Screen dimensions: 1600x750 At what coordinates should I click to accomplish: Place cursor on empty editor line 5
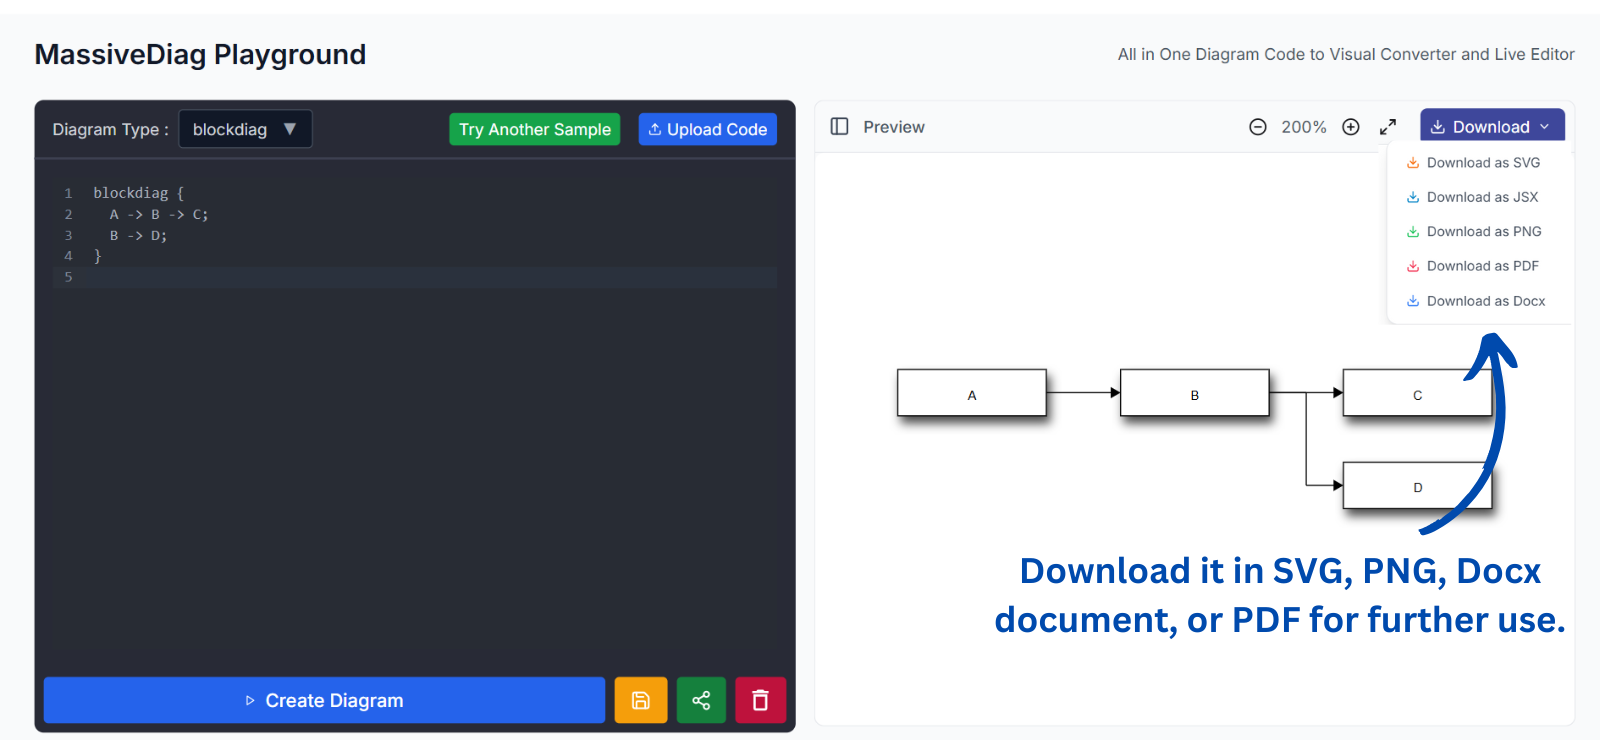click(415, 277)
